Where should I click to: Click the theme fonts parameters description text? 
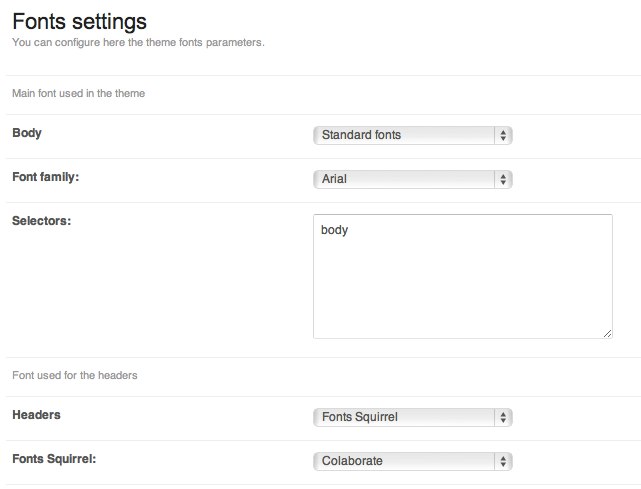click(x=137, y=42)
